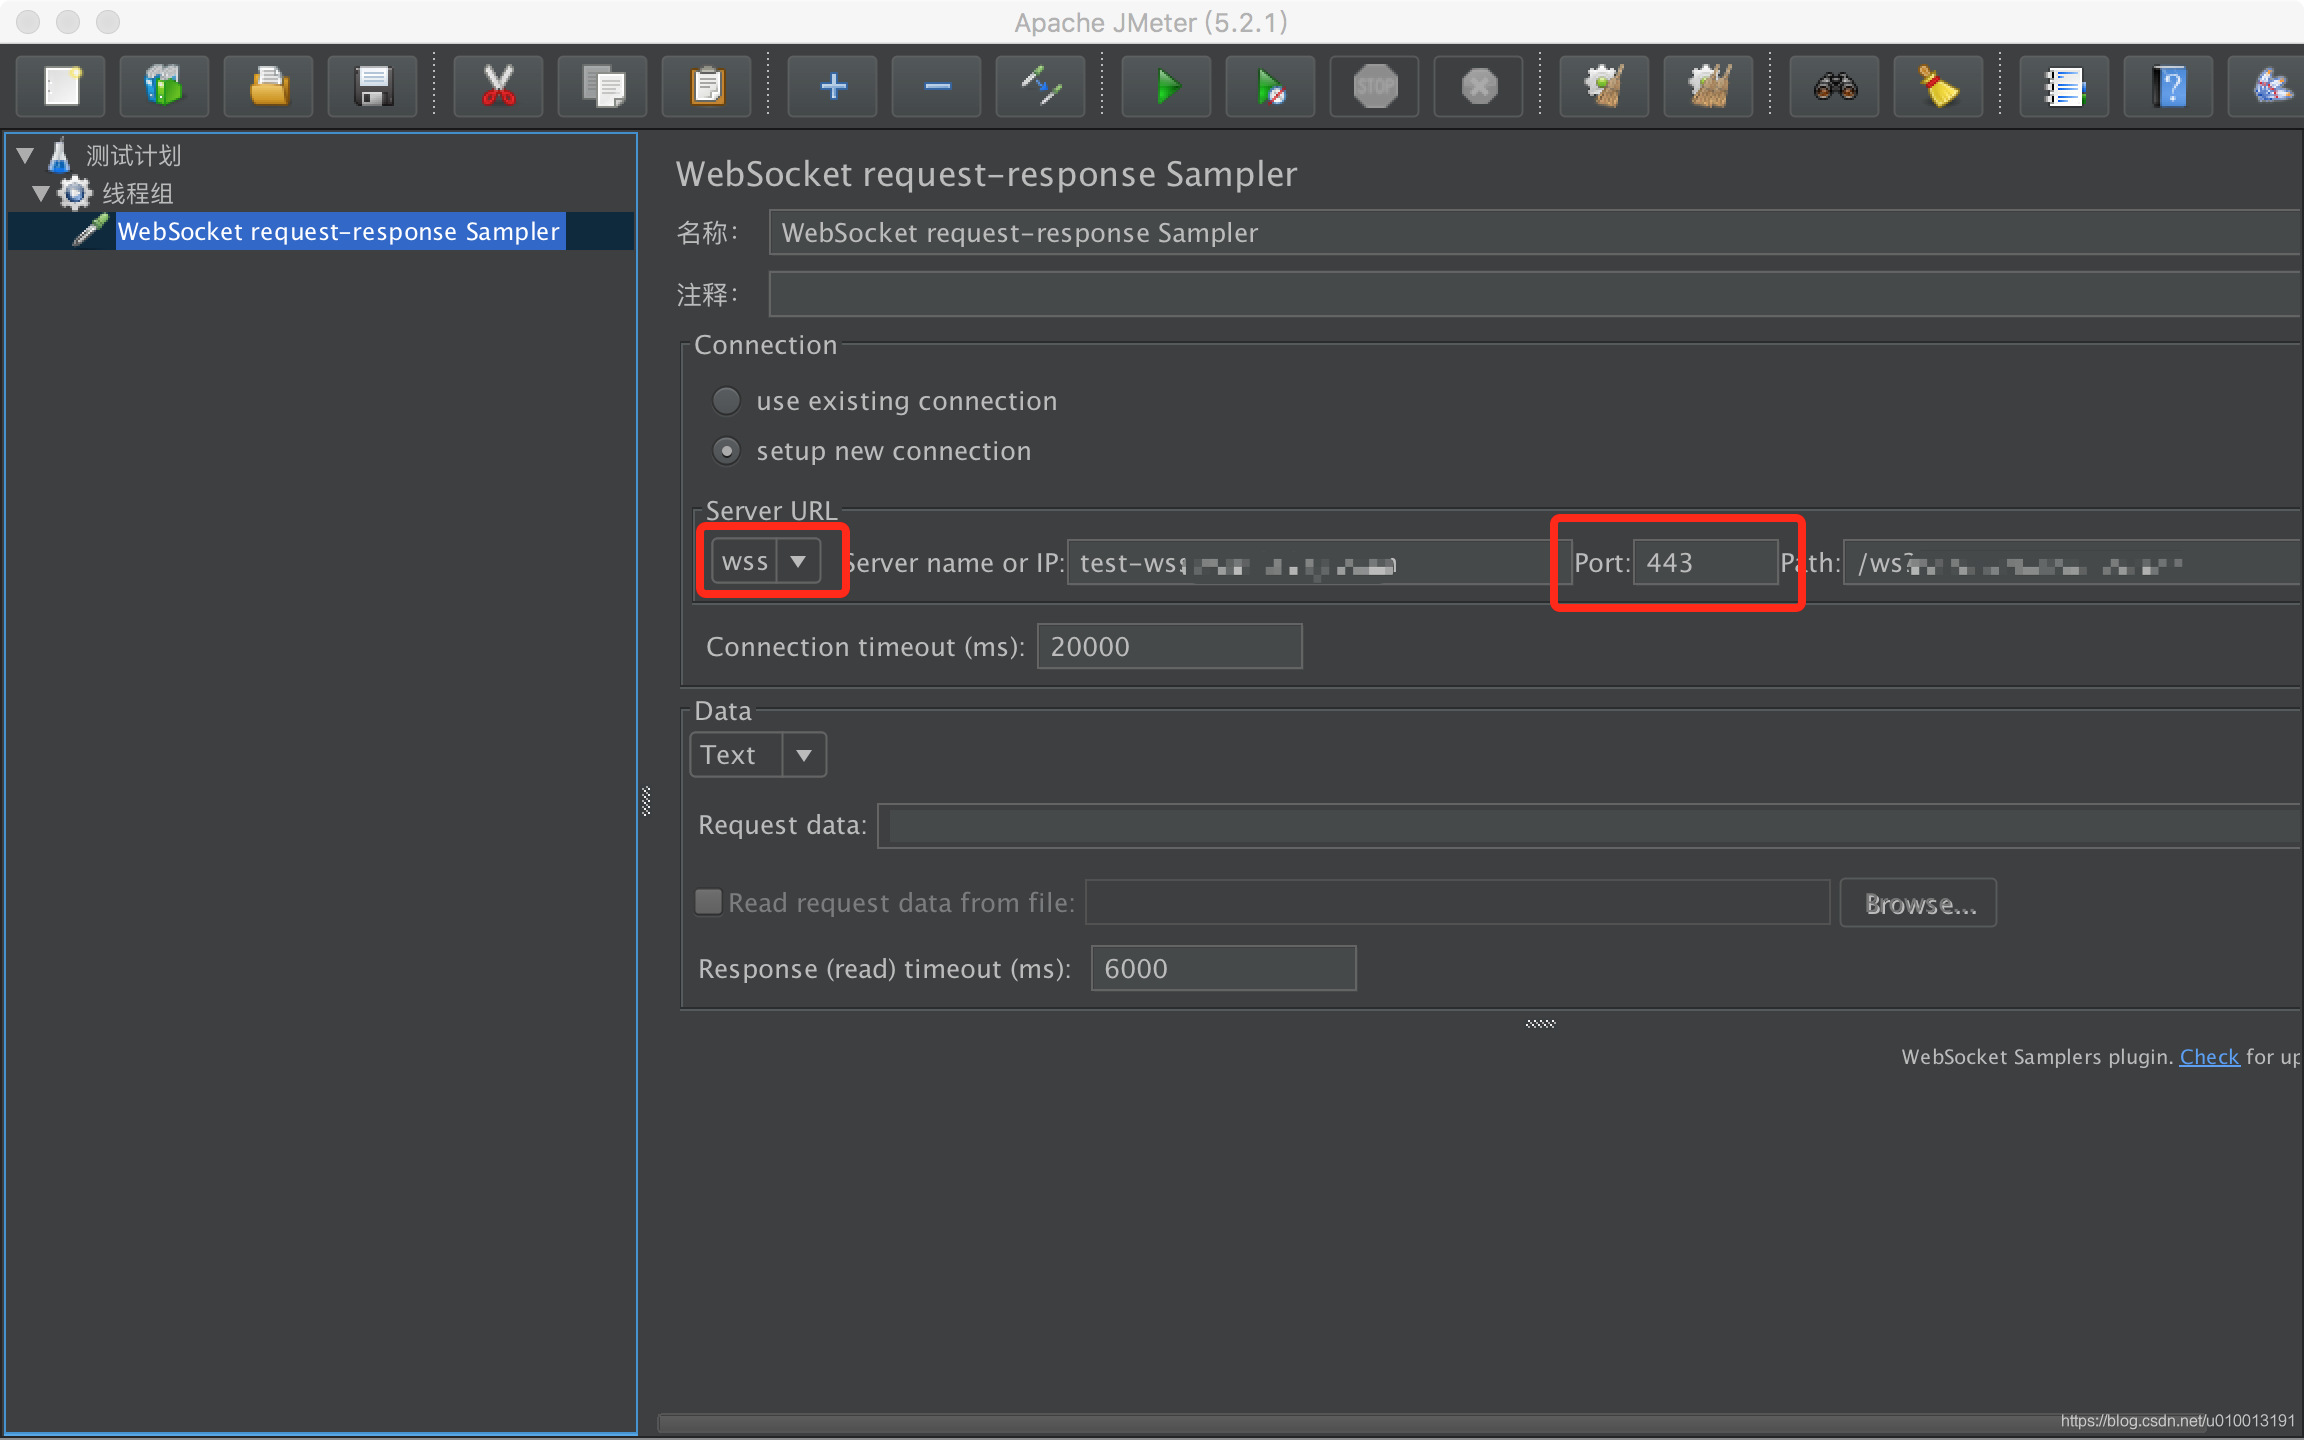Click the Check link for updates
The height and width of the screenshot is (1440, 2304).
pos(2209,1056)
